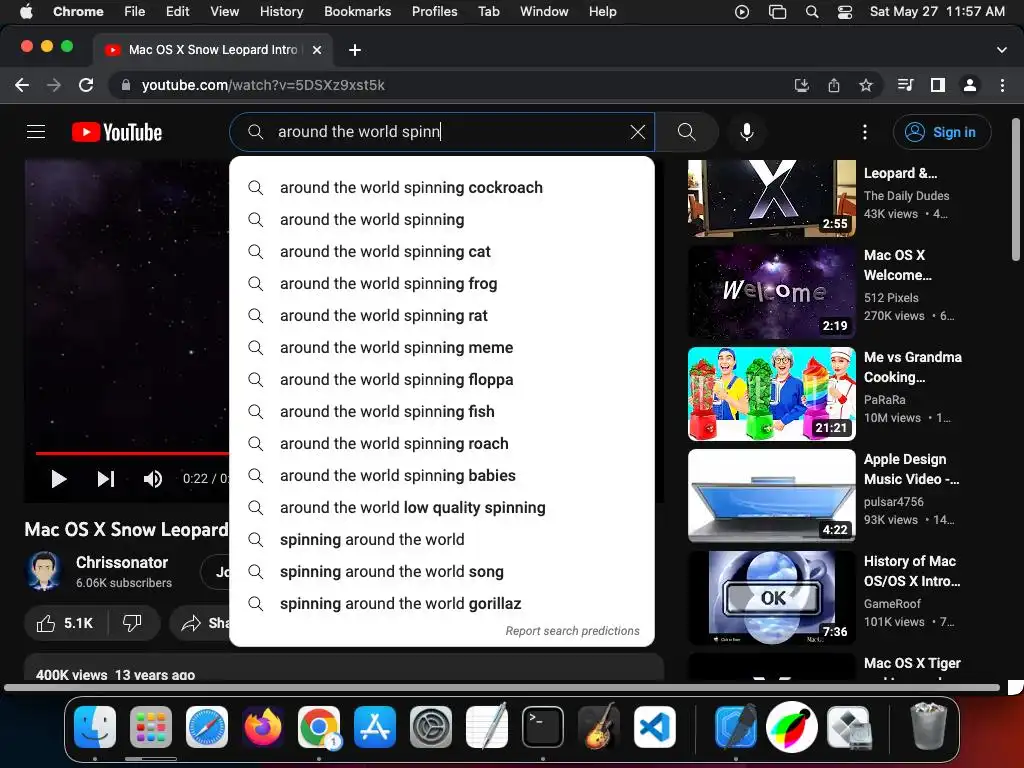Click the address bar URL field
This screenshot has width=1024, height=768.
pyautogui.click(x=451, y=85)
